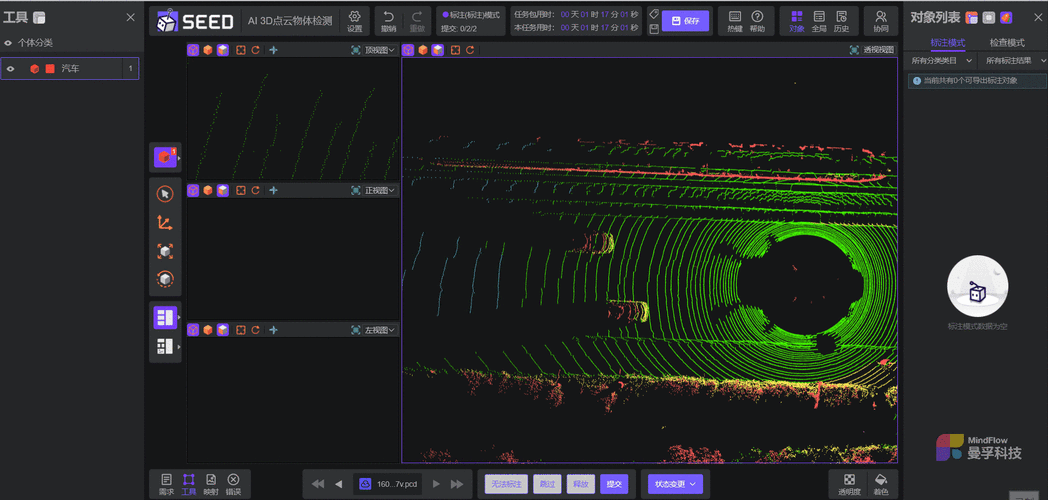Open the 热键 hotkeys keyboard icon

pyautogui.click(x=735, y=21)
